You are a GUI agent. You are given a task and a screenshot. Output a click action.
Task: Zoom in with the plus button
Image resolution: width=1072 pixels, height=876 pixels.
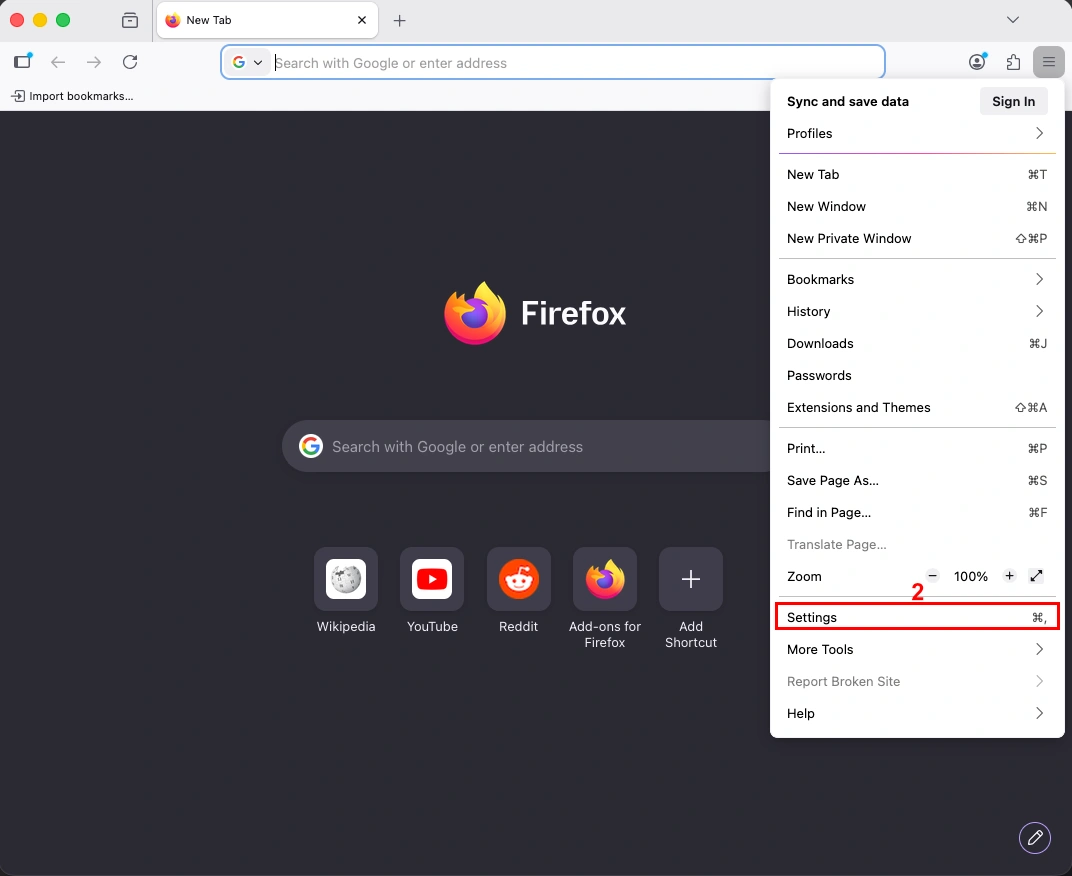click(1009, 576)
